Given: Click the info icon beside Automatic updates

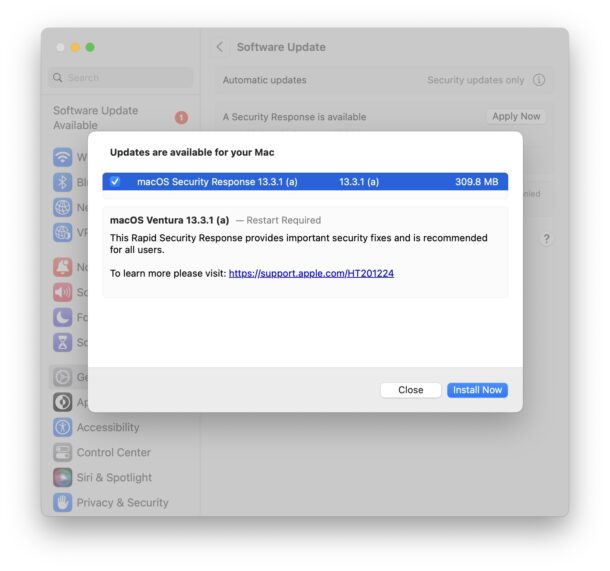Looking at the screenshot, I should point(539,80).
